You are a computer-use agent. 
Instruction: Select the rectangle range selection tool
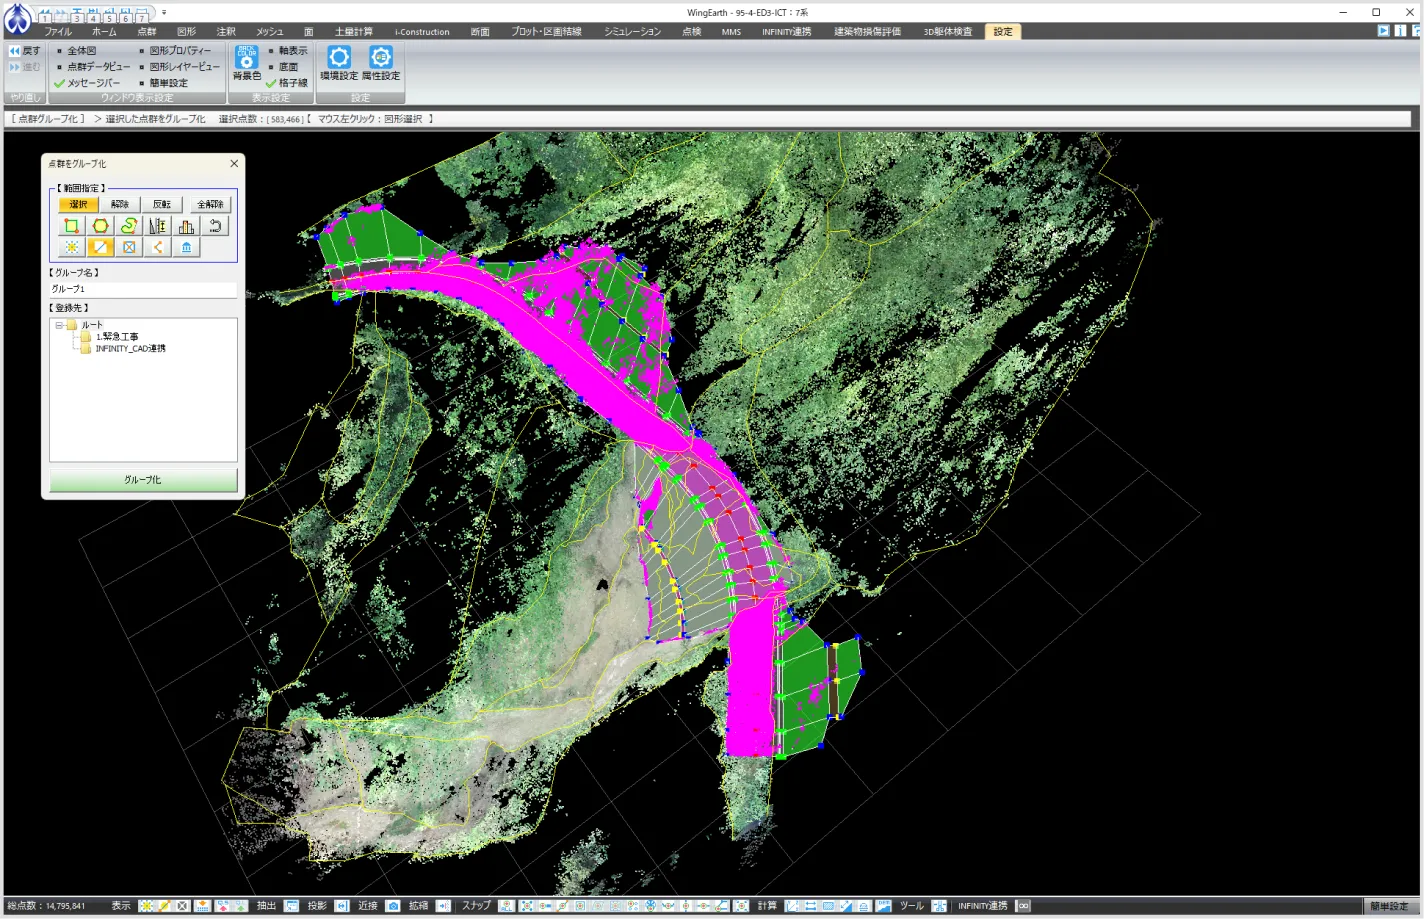pyautogui.click(x=71, y=226)
